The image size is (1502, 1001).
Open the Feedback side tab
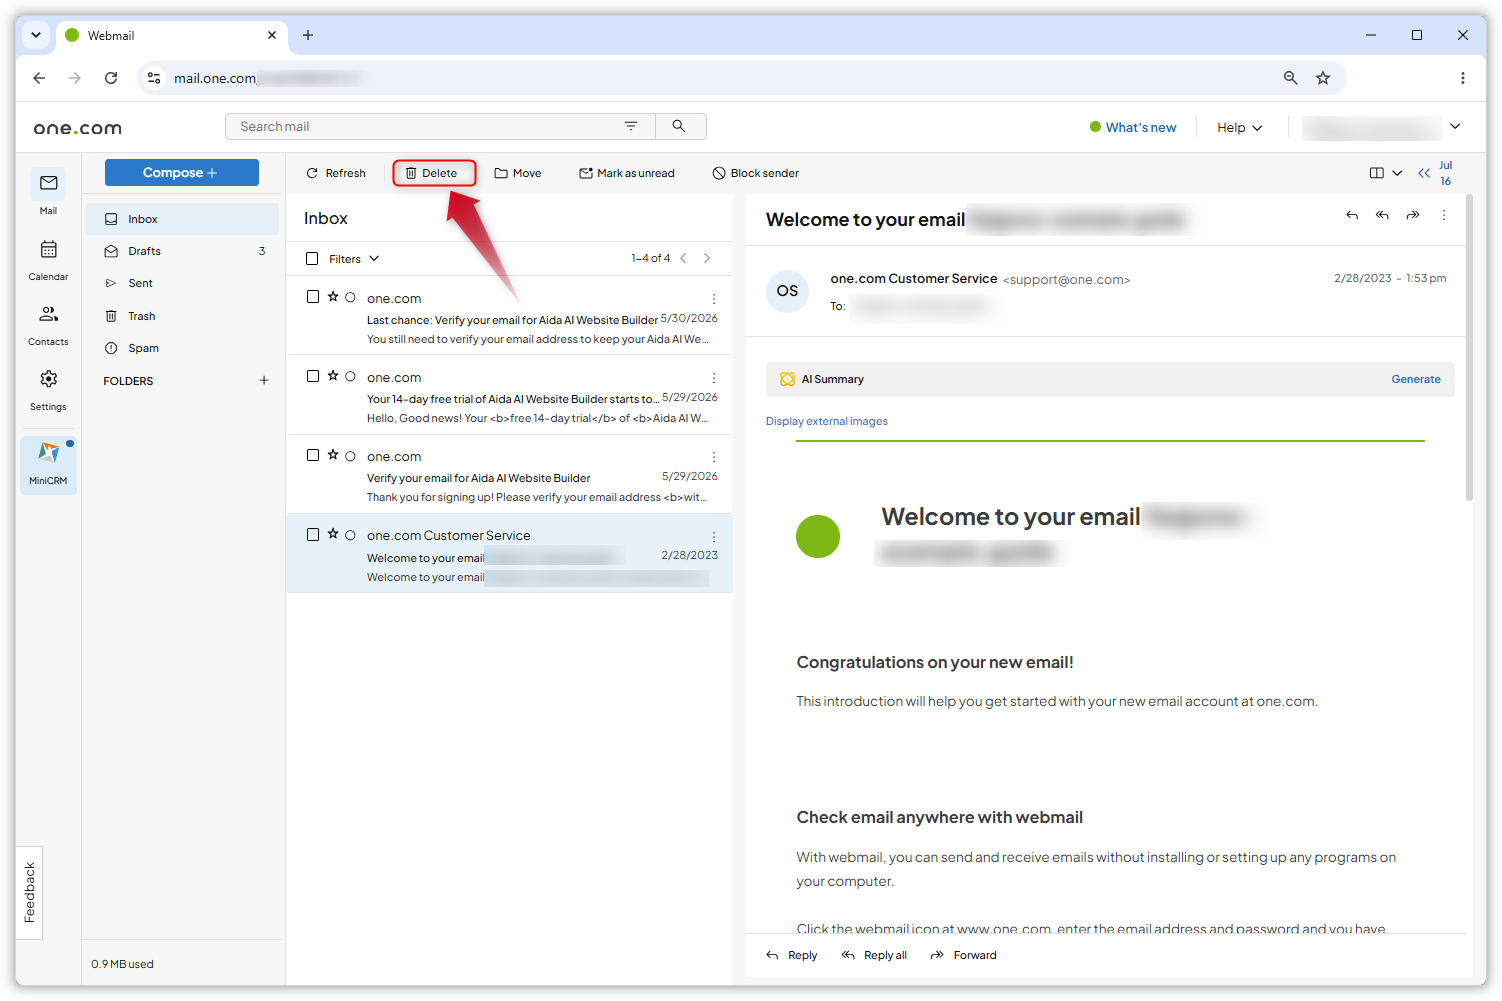(x=29, y=892)
